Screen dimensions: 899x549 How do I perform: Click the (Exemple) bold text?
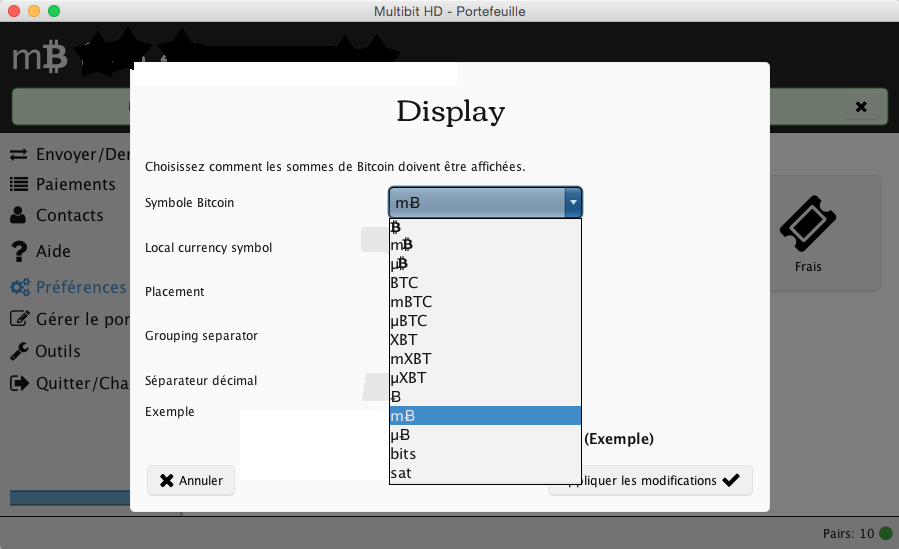[x=619, y=439]
